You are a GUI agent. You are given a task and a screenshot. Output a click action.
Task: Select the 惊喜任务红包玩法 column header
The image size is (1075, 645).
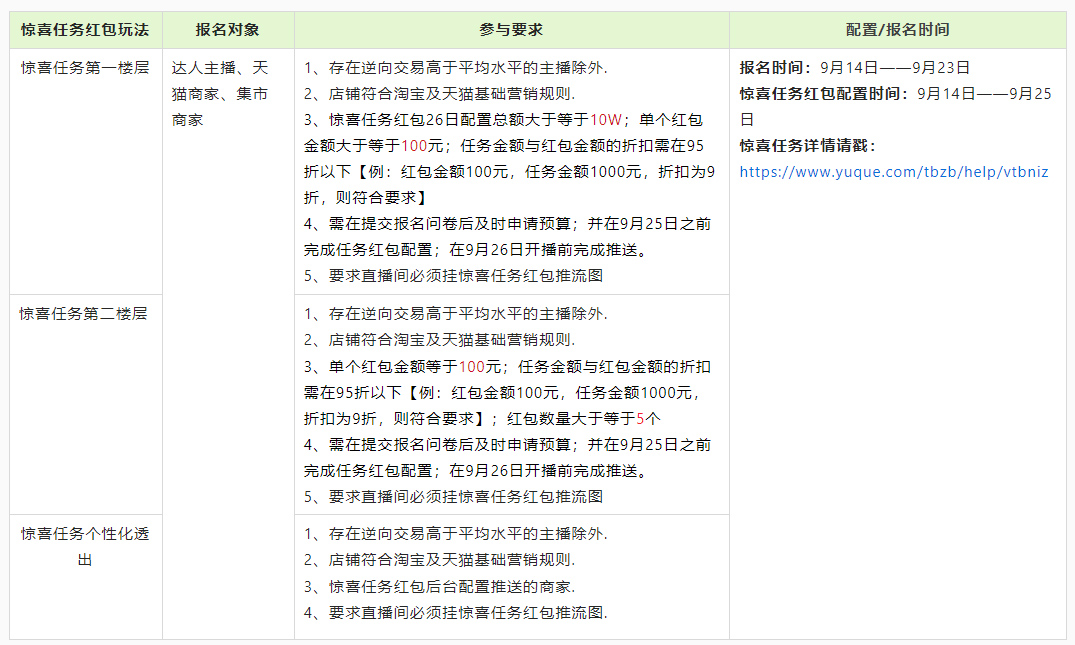85,29
